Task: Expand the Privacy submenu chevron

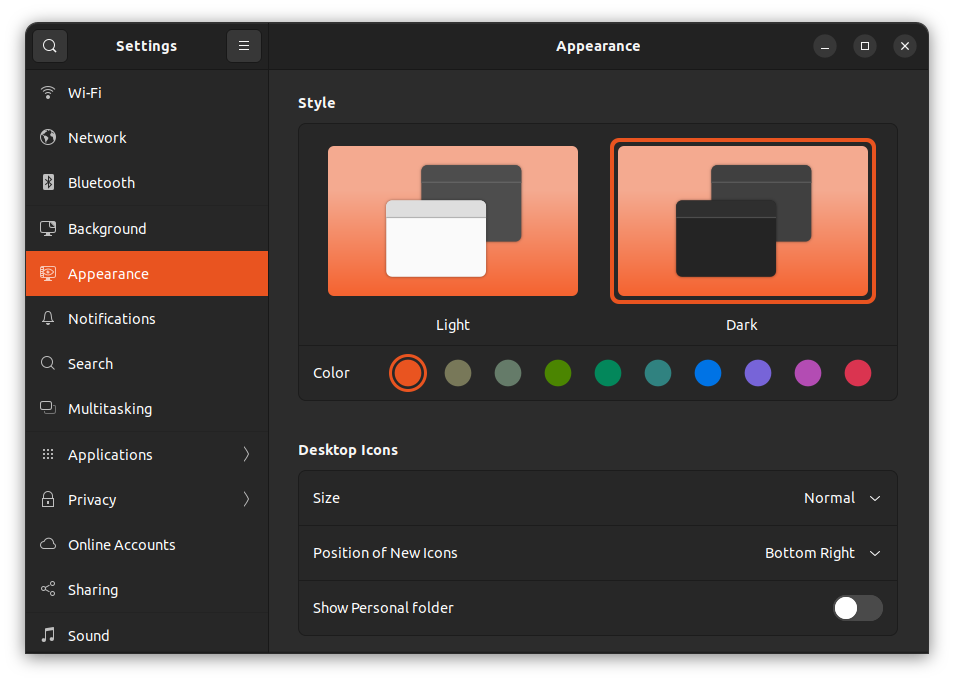Action: tap(246, 500)
